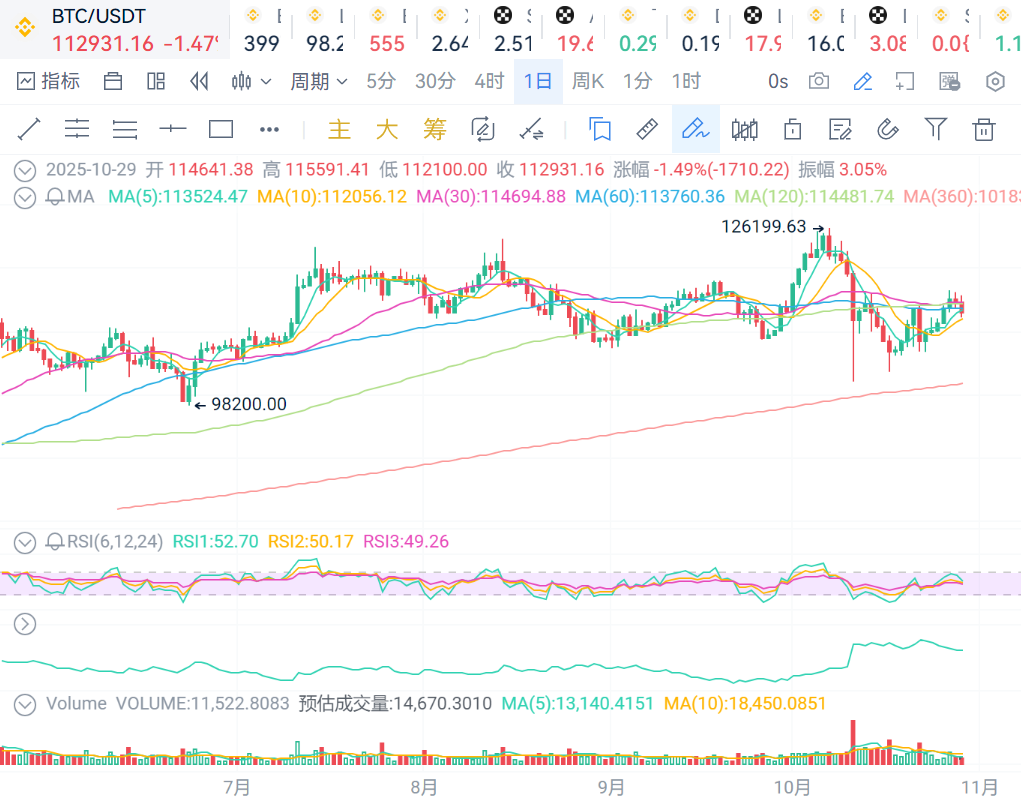
Task: Click the trash icon to delete drawings
Action: [984, 129]
